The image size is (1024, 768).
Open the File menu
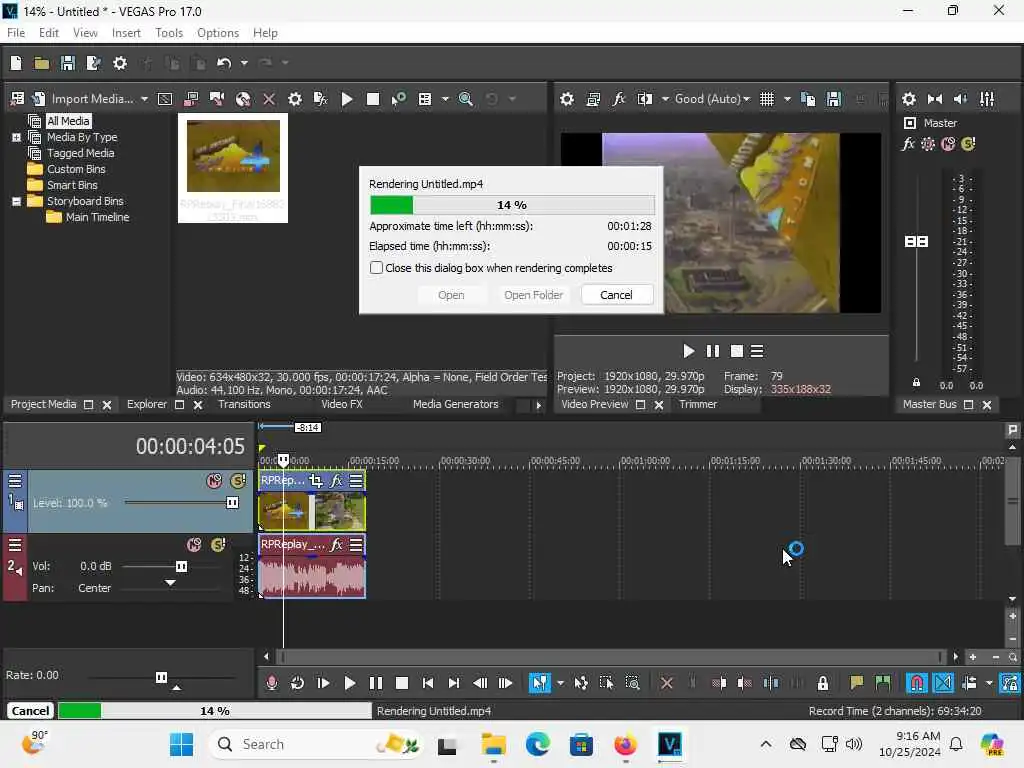pyautogui.click(x=16, y=33)
